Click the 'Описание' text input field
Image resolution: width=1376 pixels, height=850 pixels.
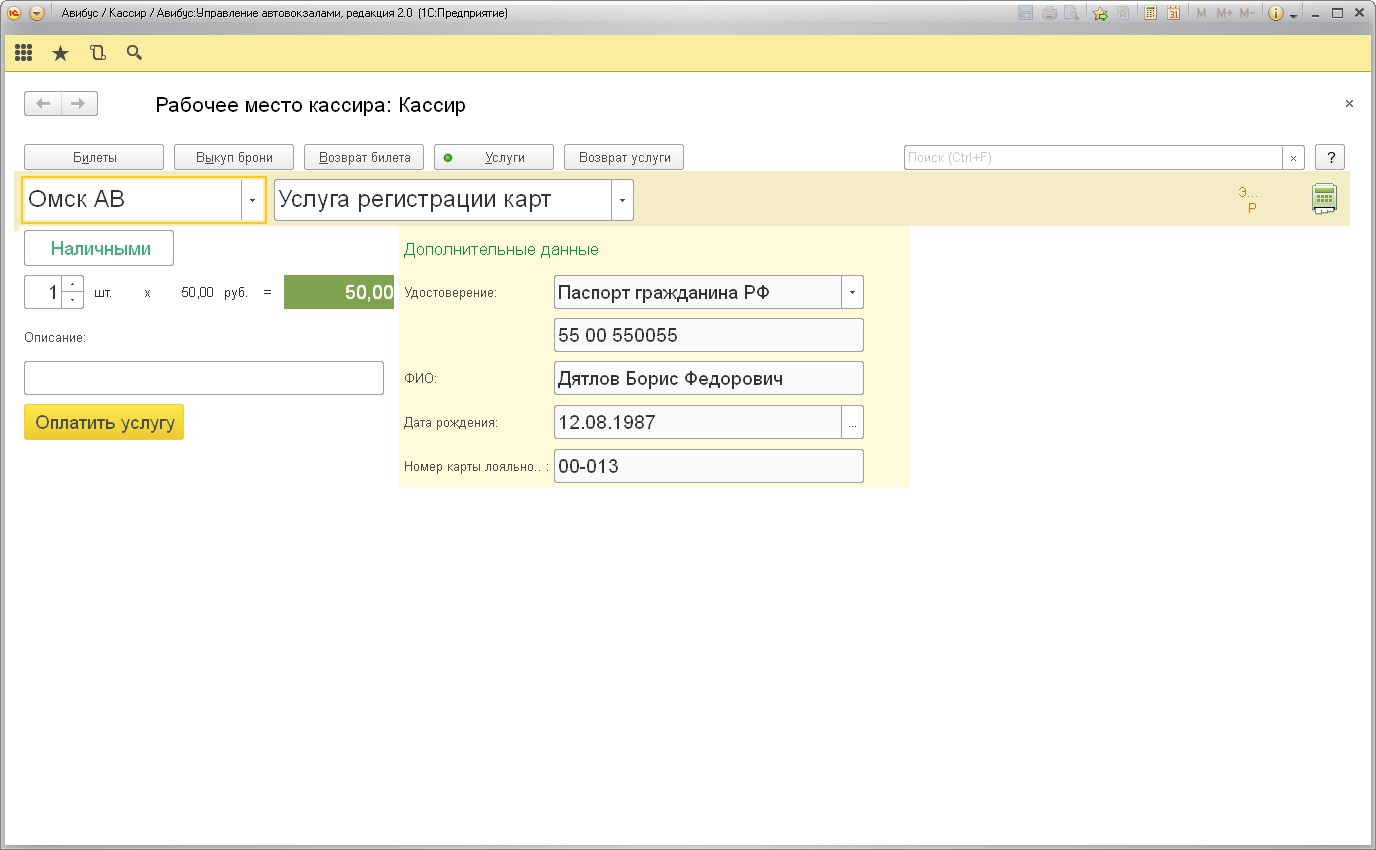tap(204, 378)
